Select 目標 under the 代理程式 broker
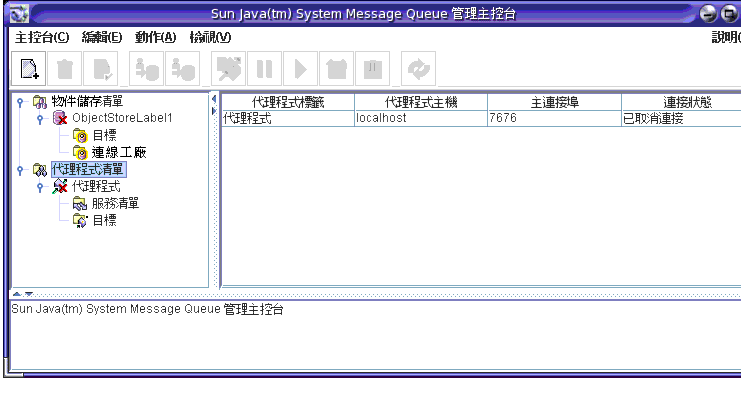This screenshot has height=413, width=741. coord(104,221)
